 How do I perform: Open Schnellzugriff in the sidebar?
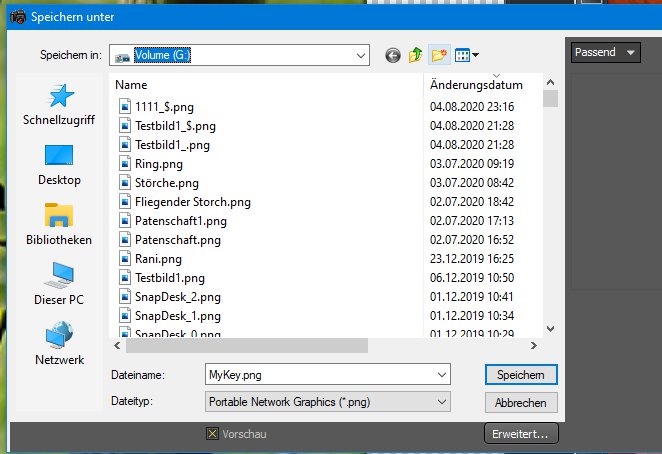59,105
